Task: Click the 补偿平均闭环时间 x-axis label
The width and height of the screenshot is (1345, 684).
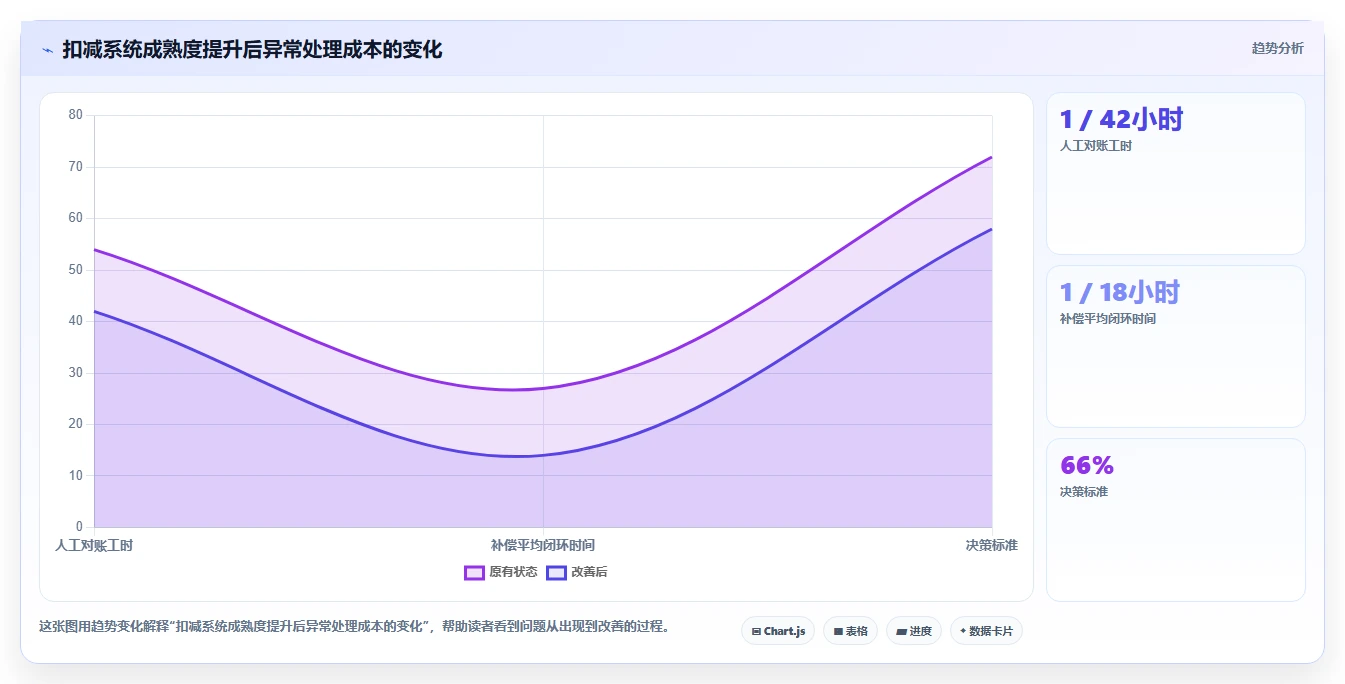Action: click(543, 545)
